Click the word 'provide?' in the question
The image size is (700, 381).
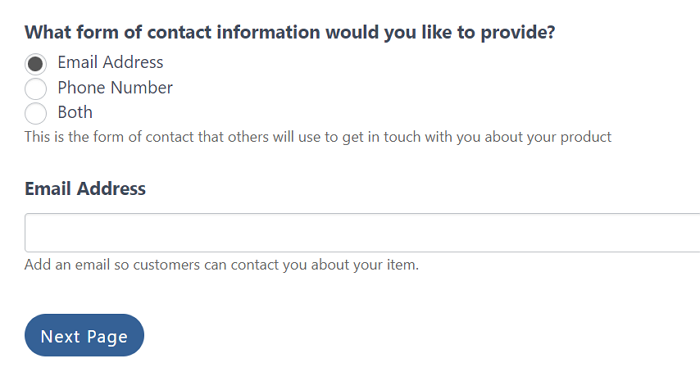pos(518,33)
